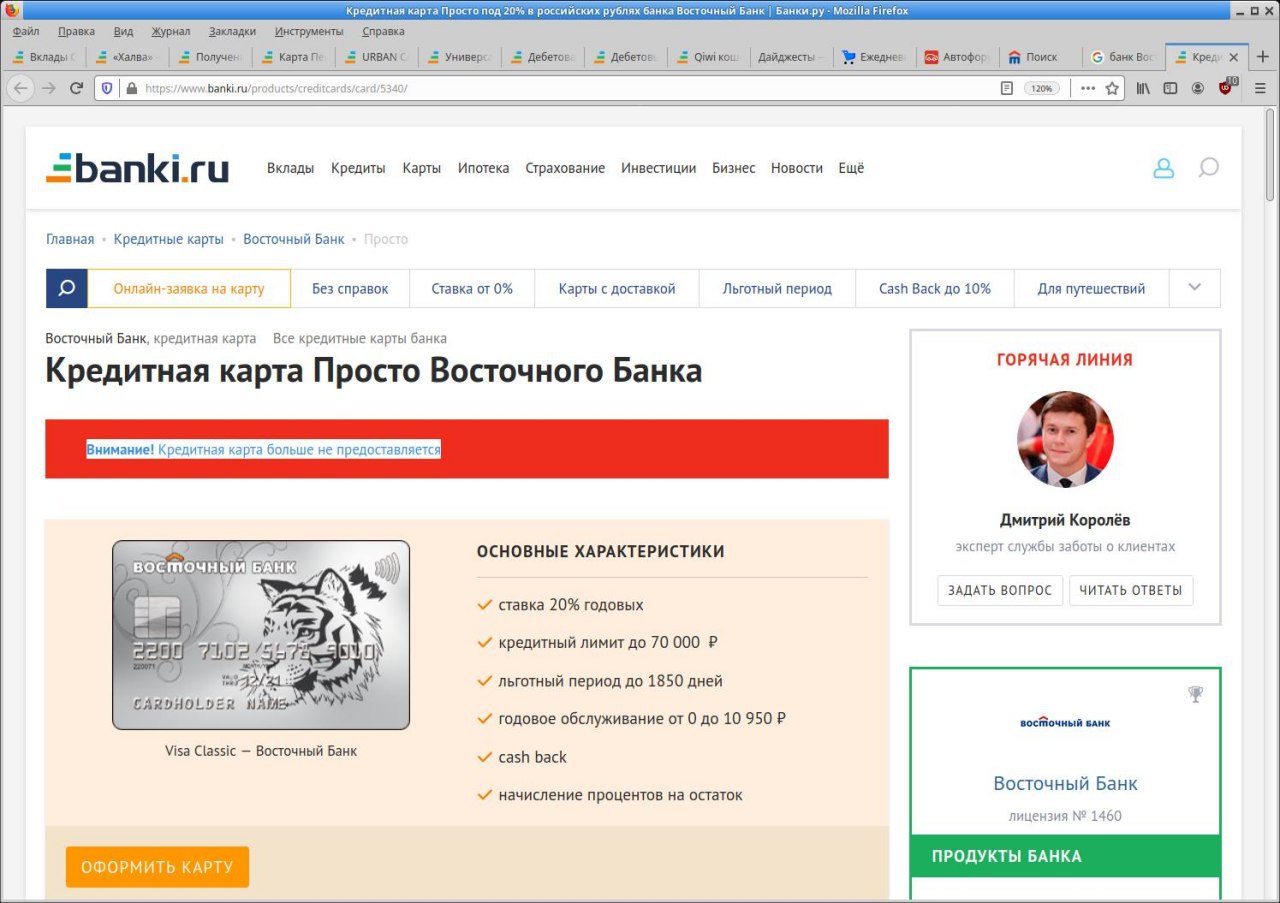Open Бизнес in site navigation

734,168
